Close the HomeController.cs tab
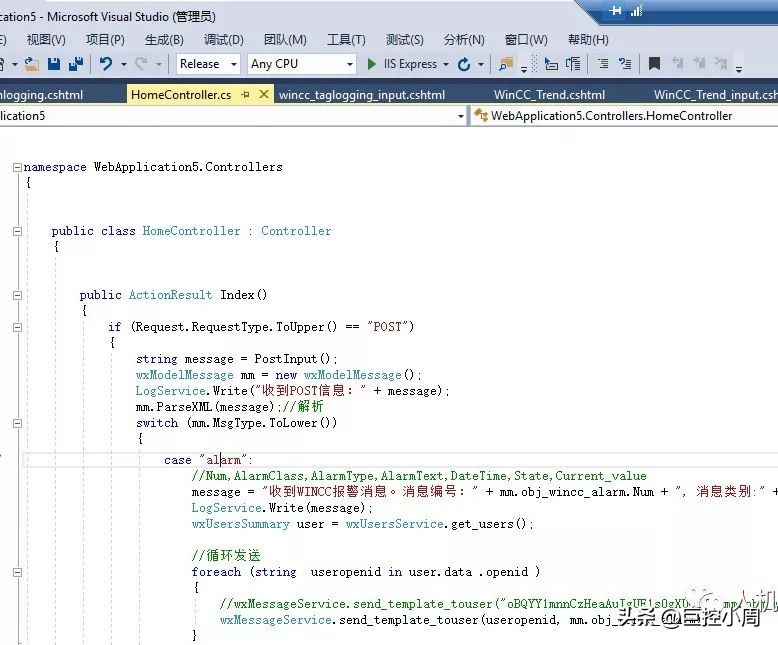This screenshot has width=778, height=645. (264, 94)
